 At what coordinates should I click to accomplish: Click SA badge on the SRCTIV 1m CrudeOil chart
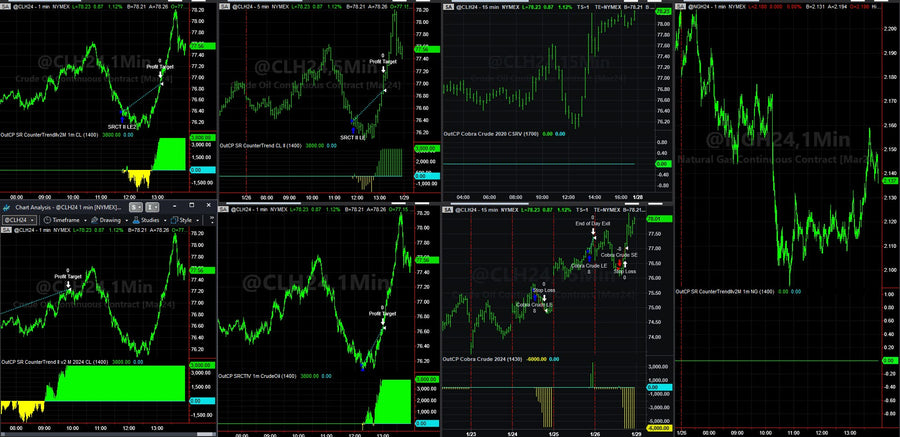(x=225, y=210)
